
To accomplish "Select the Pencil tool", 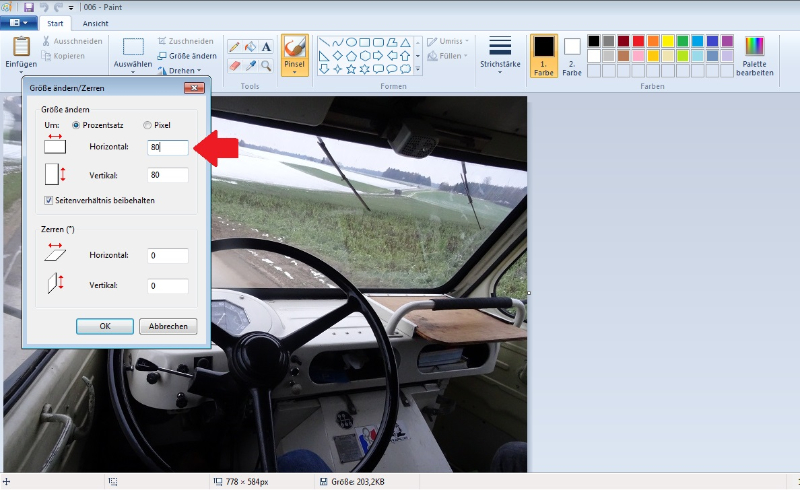I will [234, 46].
